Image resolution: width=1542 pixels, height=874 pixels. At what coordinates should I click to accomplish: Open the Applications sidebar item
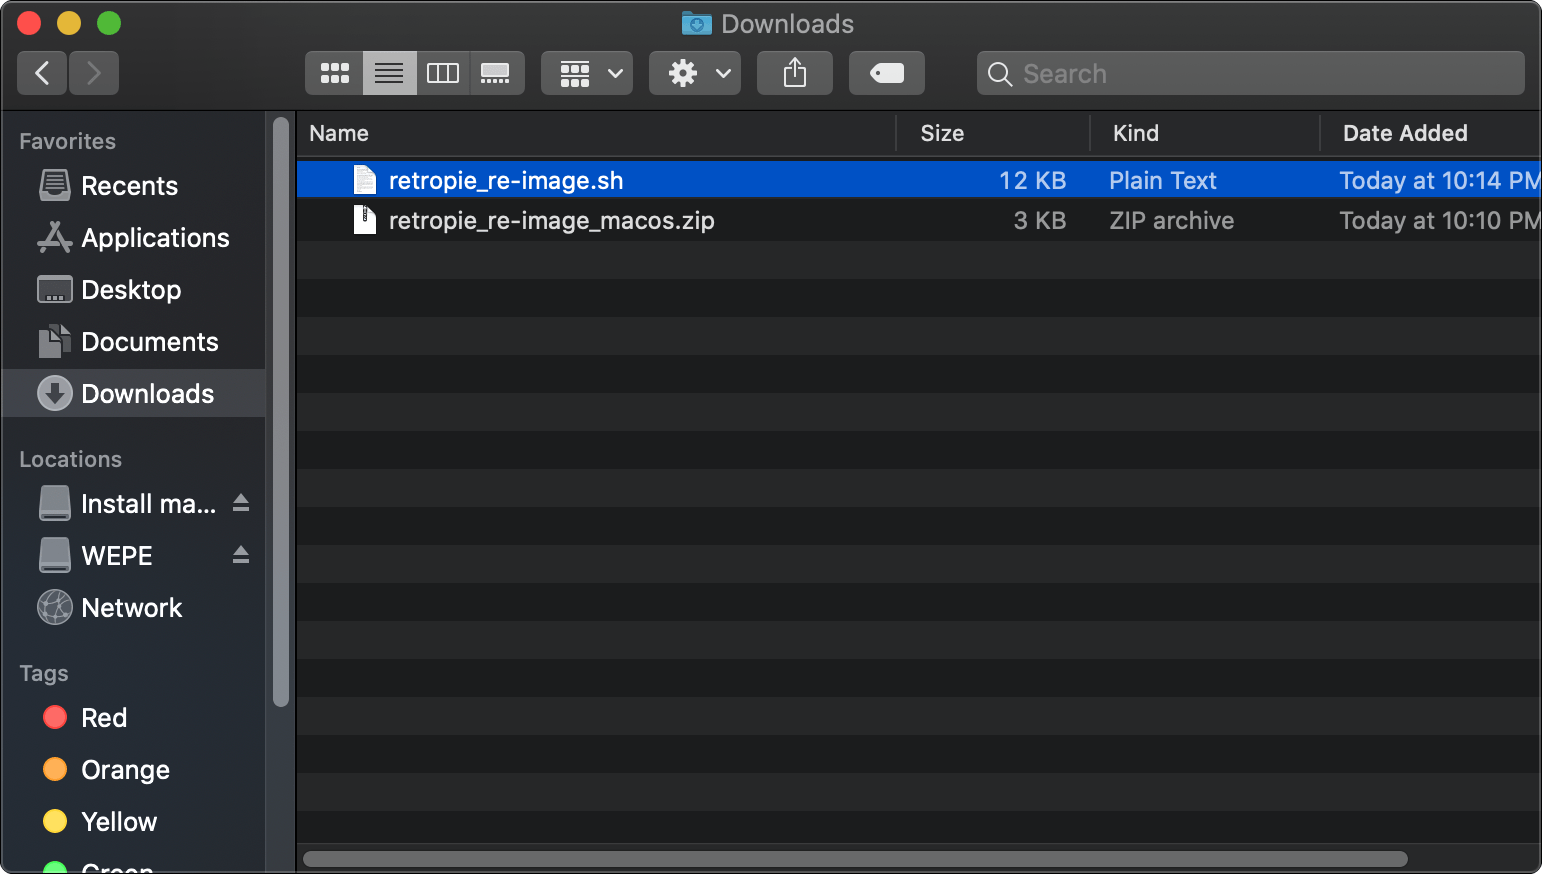[154, 238]
